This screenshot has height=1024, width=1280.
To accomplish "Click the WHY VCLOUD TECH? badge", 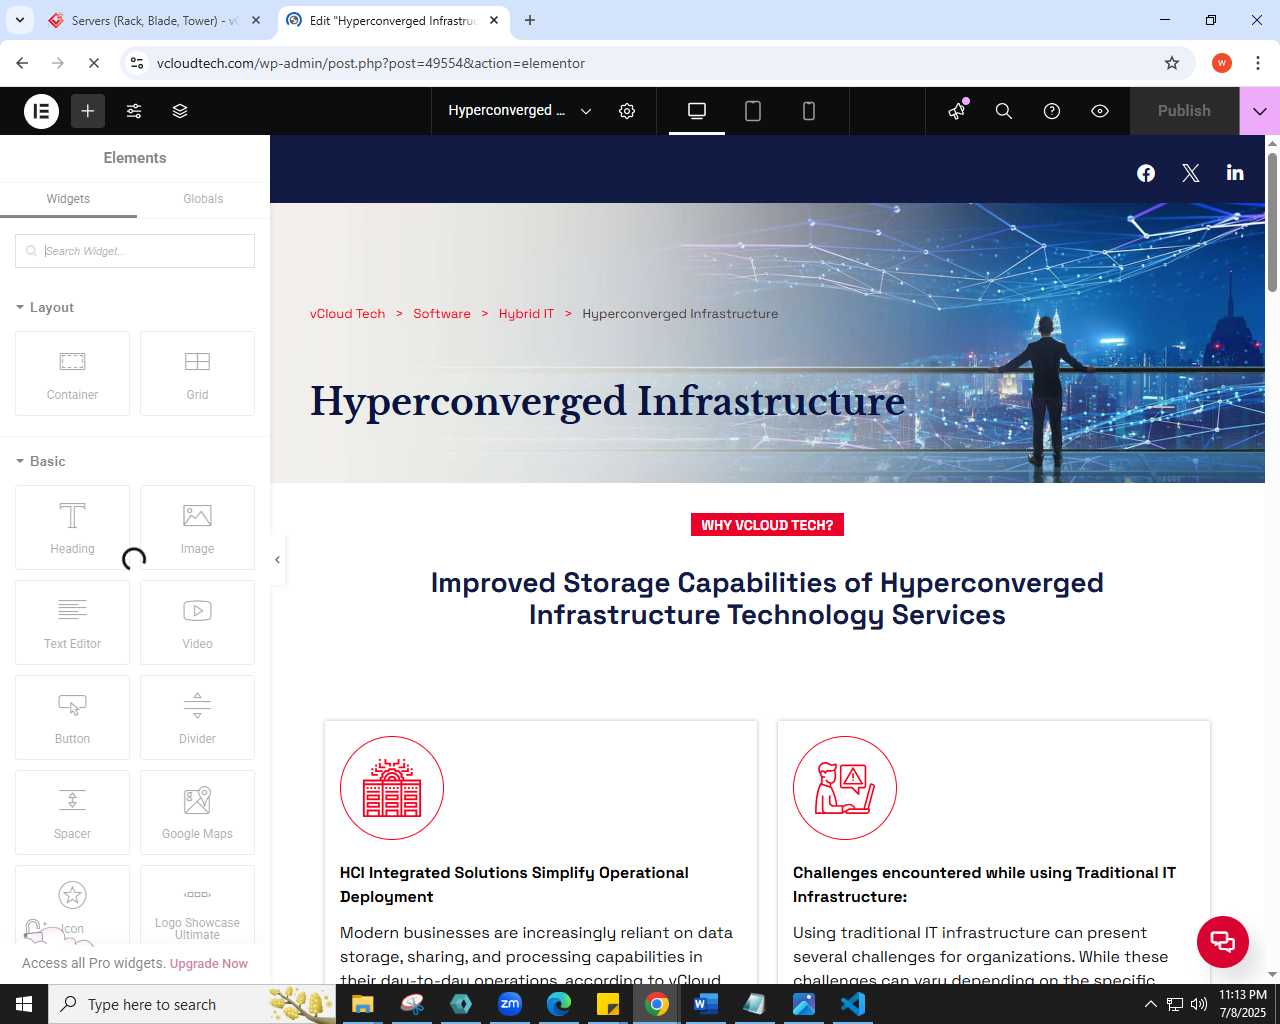I will point(767,525).
